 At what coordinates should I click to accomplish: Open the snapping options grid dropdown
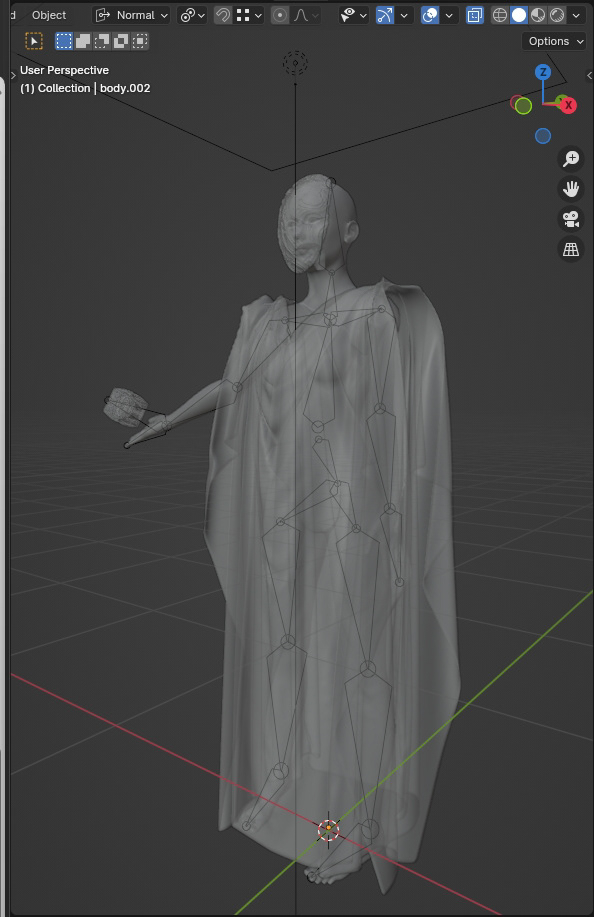point(250,15)
